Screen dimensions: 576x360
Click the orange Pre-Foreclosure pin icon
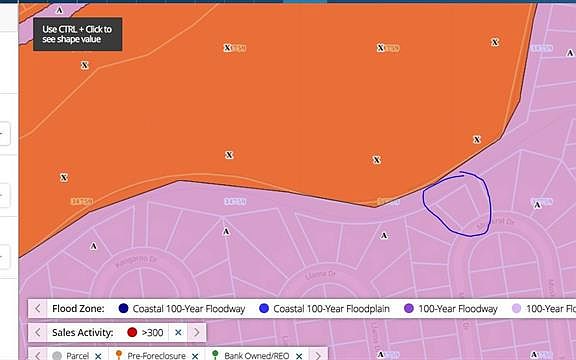(119, 355)
